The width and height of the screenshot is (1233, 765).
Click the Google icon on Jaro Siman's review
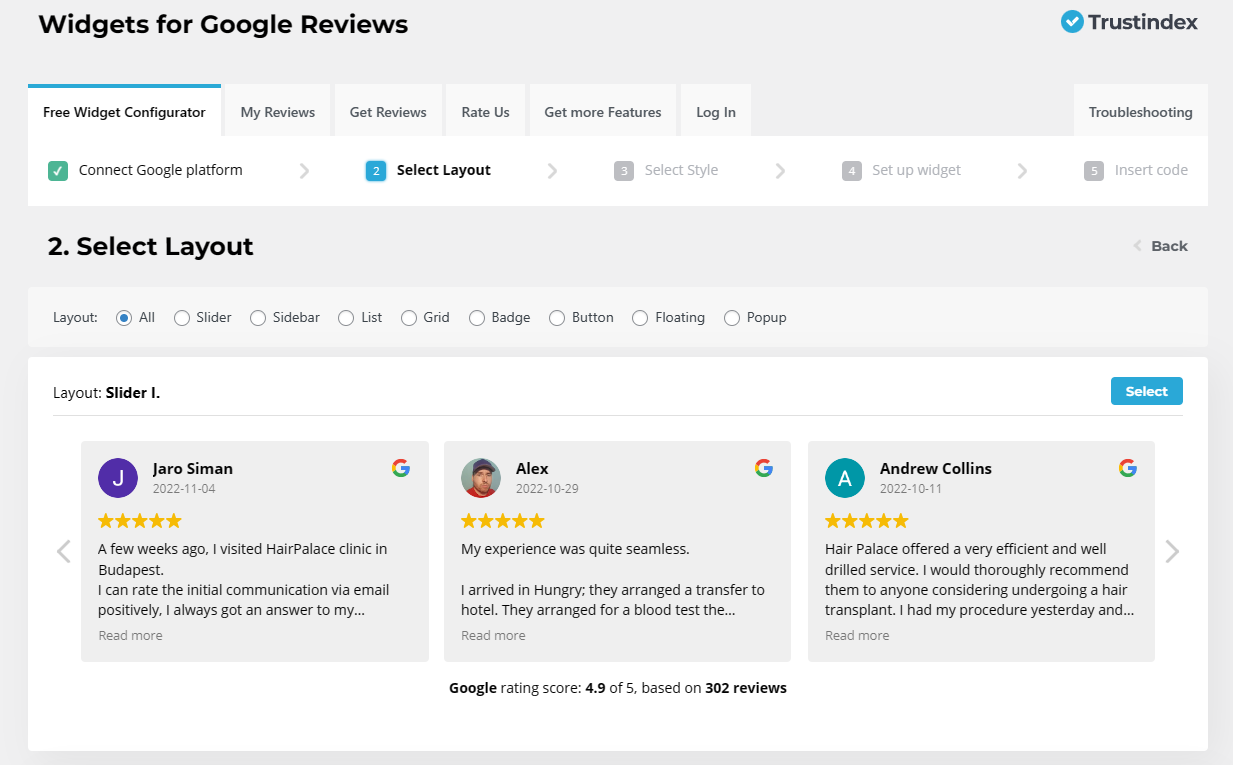401,467
